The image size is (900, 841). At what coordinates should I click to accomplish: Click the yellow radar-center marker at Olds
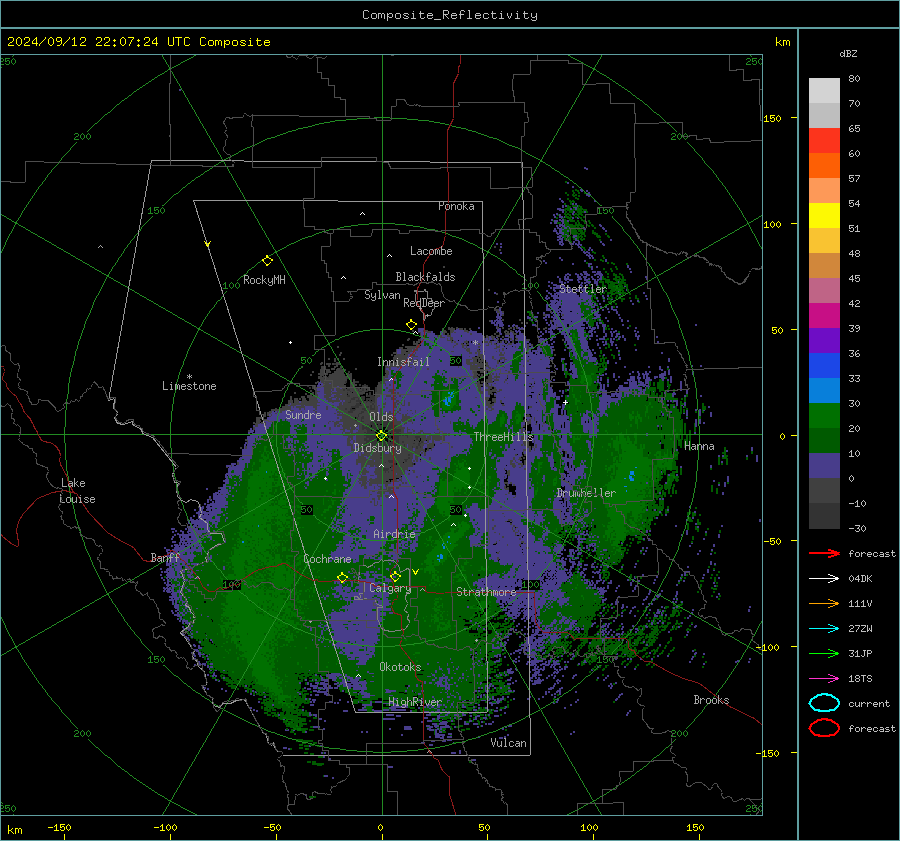click(381, 436)
